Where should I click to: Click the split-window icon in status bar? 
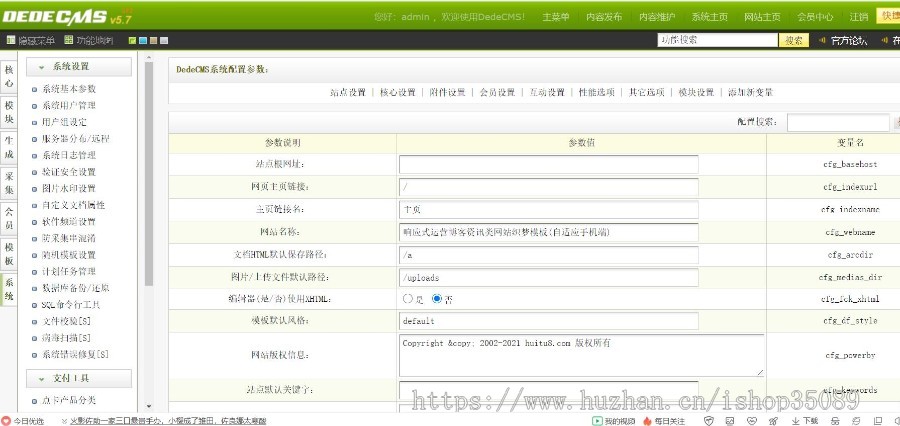878,421
